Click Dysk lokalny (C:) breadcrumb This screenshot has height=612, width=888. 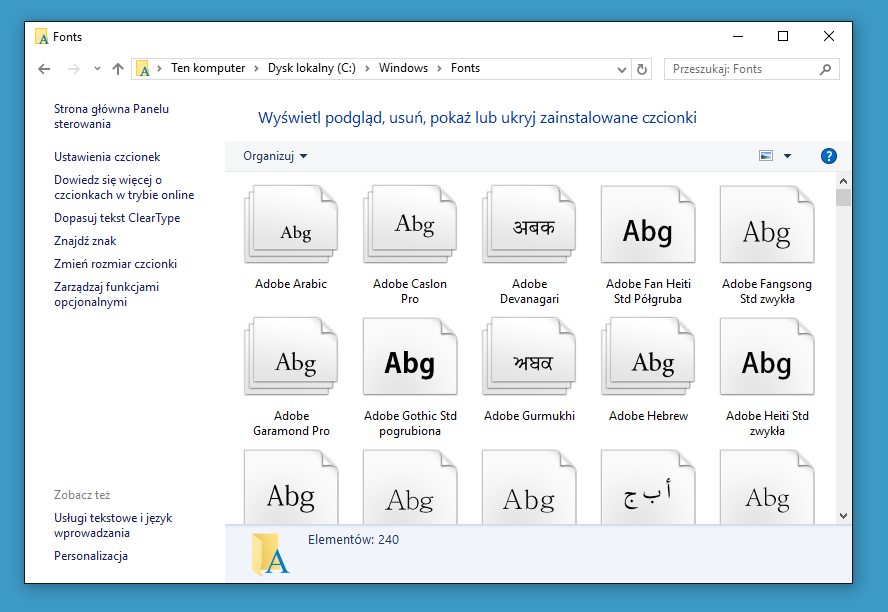coord(311,69)
